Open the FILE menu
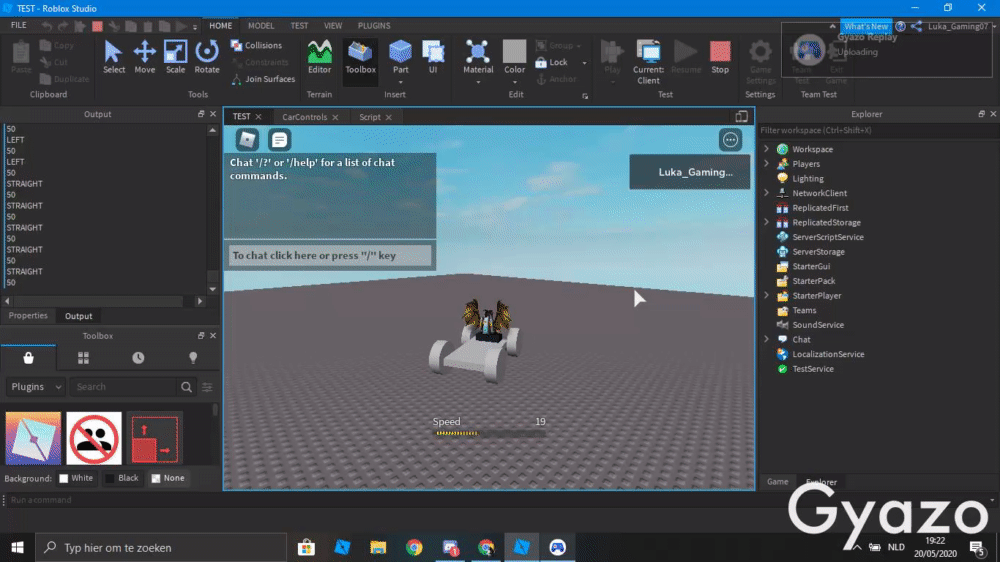The height and width of the screenshot is (562, 1000). [18, 25]
